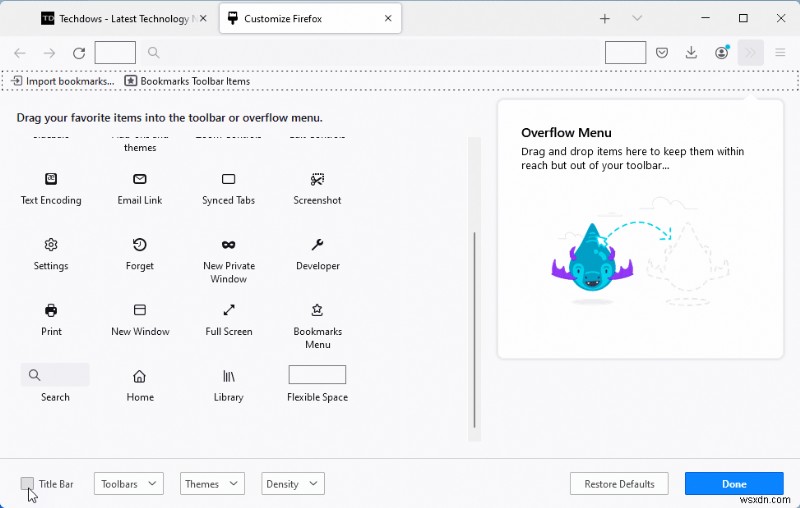This screenshot has width=800, height=508.
Task: Click the Overflow Menu heading
Action: (566, 133)
